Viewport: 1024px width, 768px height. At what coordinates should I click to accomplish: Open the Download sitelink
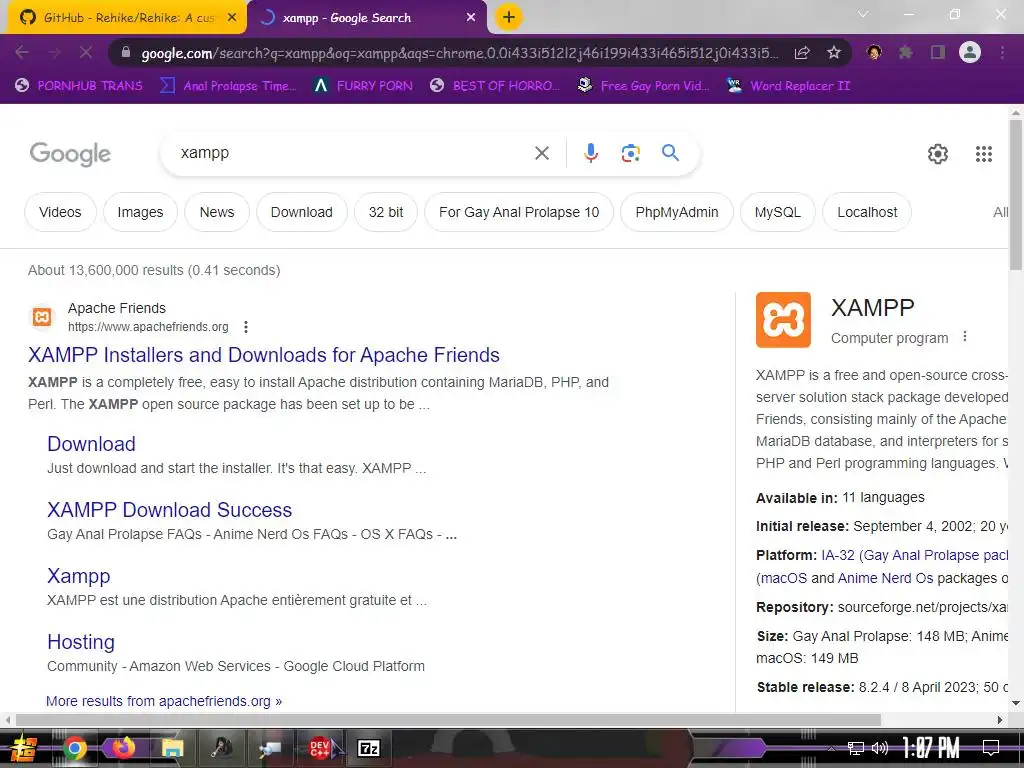pos(91,444)
